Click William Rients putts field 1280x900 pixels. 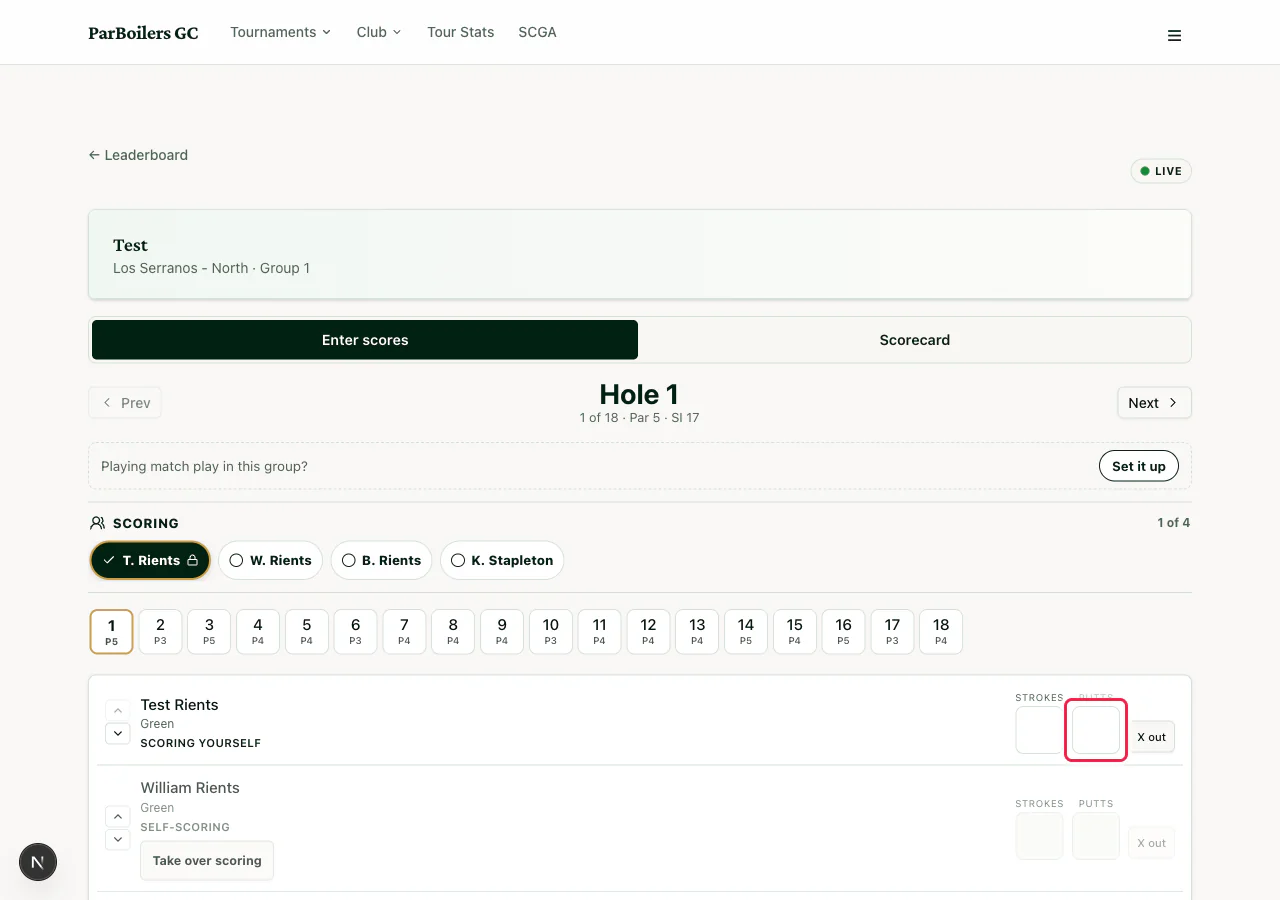[1096, 836]
